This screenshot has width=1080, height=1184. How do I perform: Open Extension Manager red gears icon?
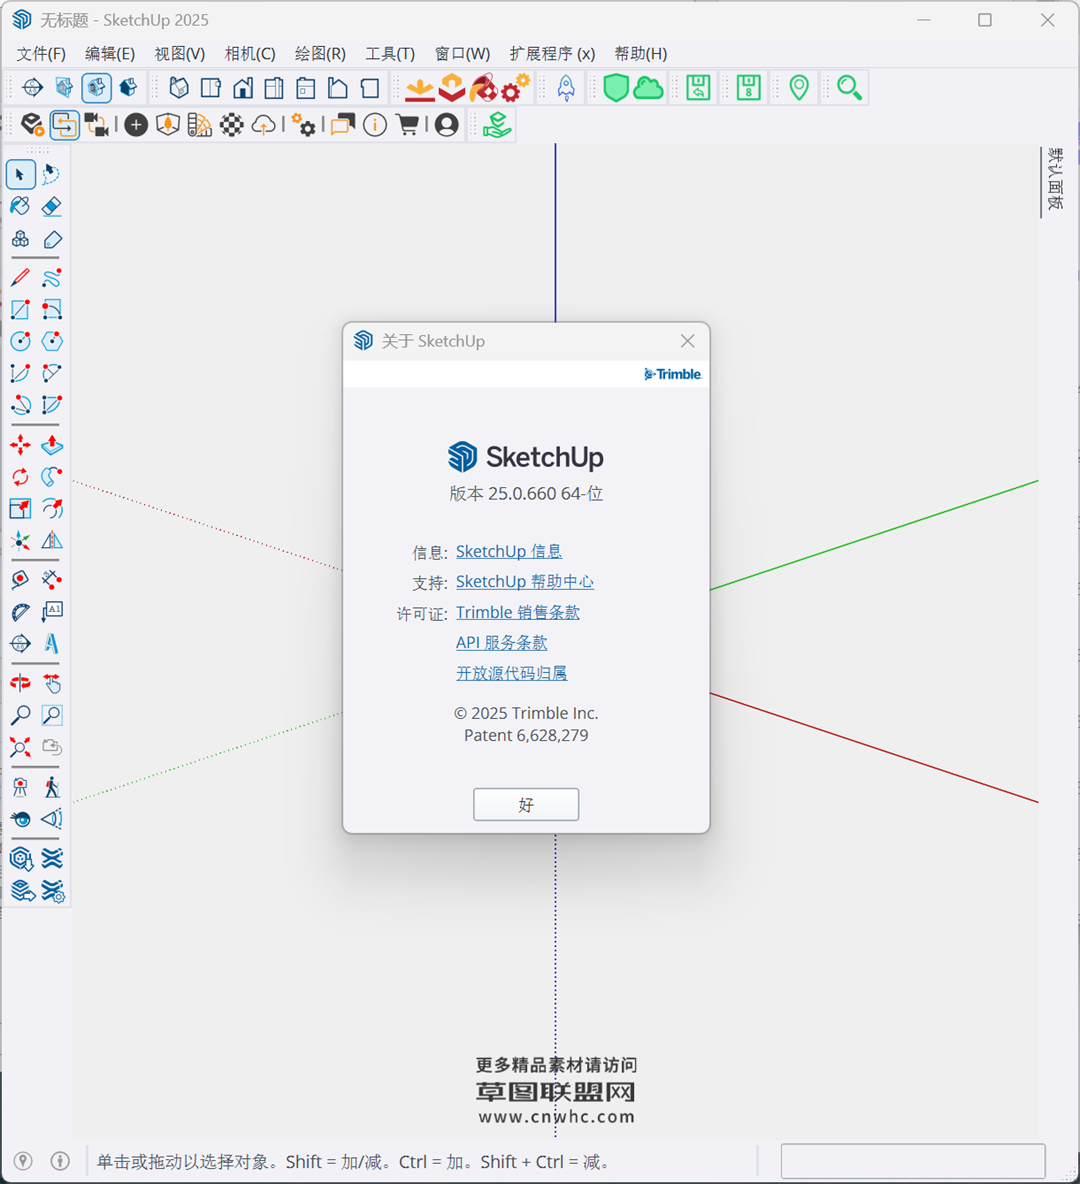pos(515,88)
